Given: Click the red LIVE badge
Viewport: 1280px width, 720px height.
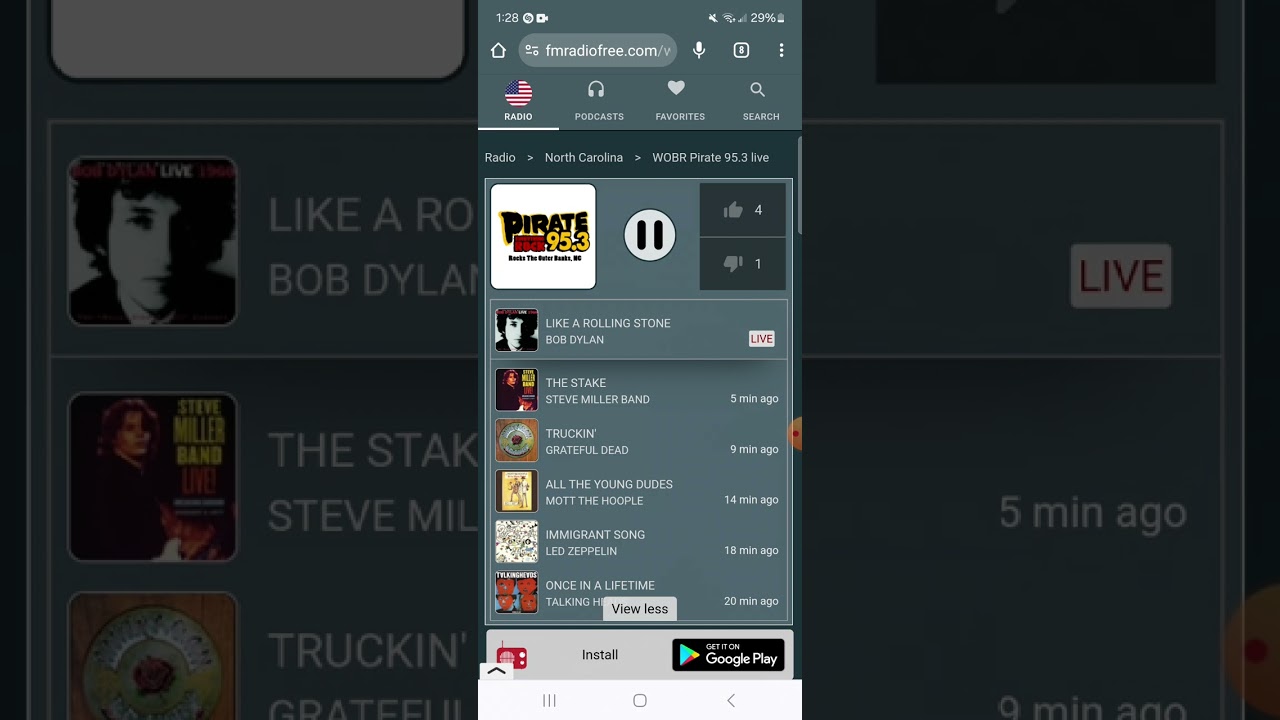Looking at the screenshot, I should 762,339.
